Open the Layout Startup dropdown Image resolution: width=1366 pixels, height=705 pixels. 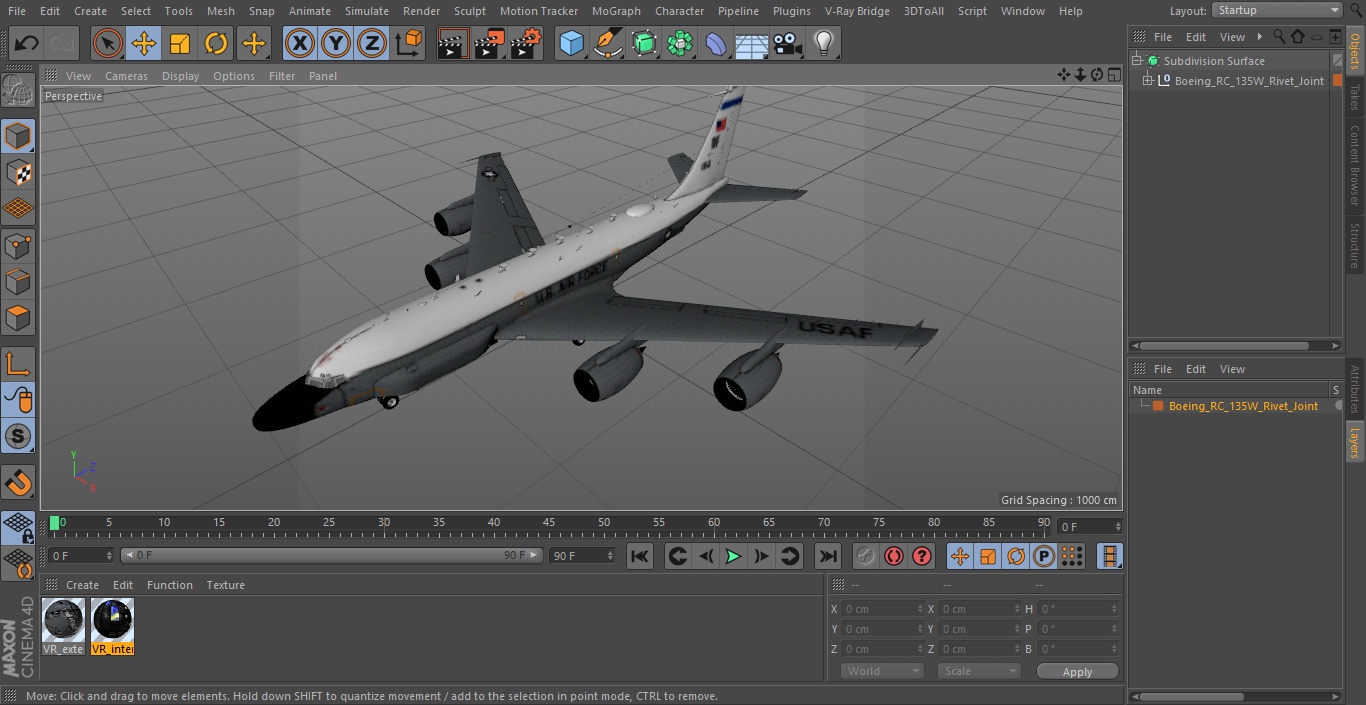1277,10
